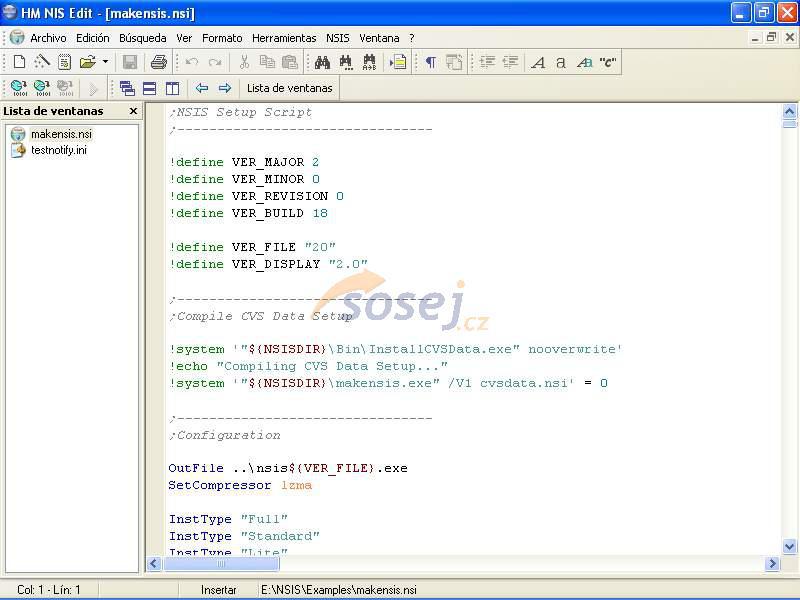
Task: Find next with binoculars dots icon
Action: tap(346, 62)
